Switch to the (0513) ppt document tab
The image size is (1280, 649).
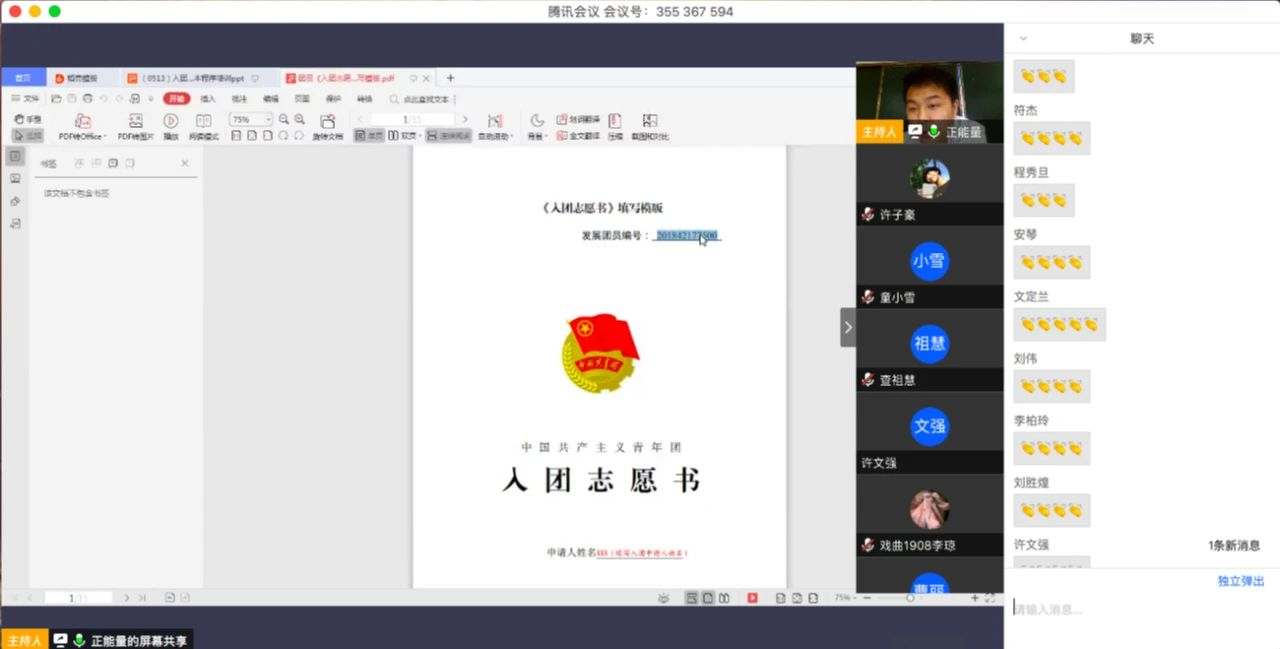[191, 78]
